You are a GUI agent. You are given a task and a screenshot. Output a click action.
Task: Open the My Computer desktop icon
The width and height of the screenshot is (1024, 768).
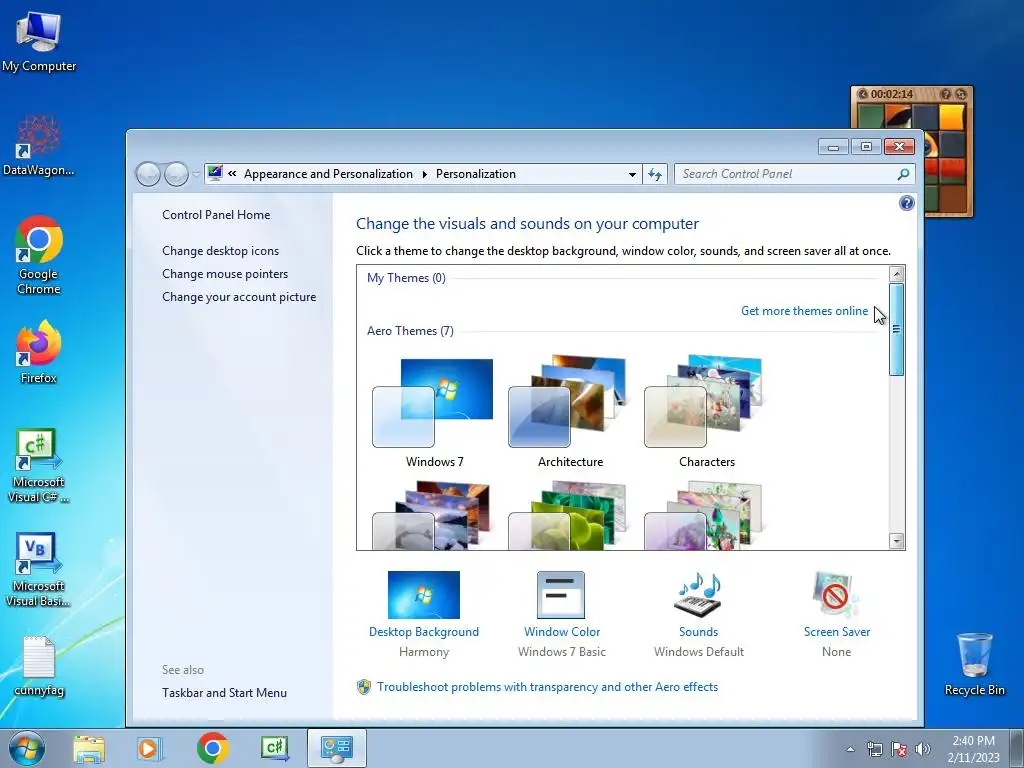tap(39, 42)
